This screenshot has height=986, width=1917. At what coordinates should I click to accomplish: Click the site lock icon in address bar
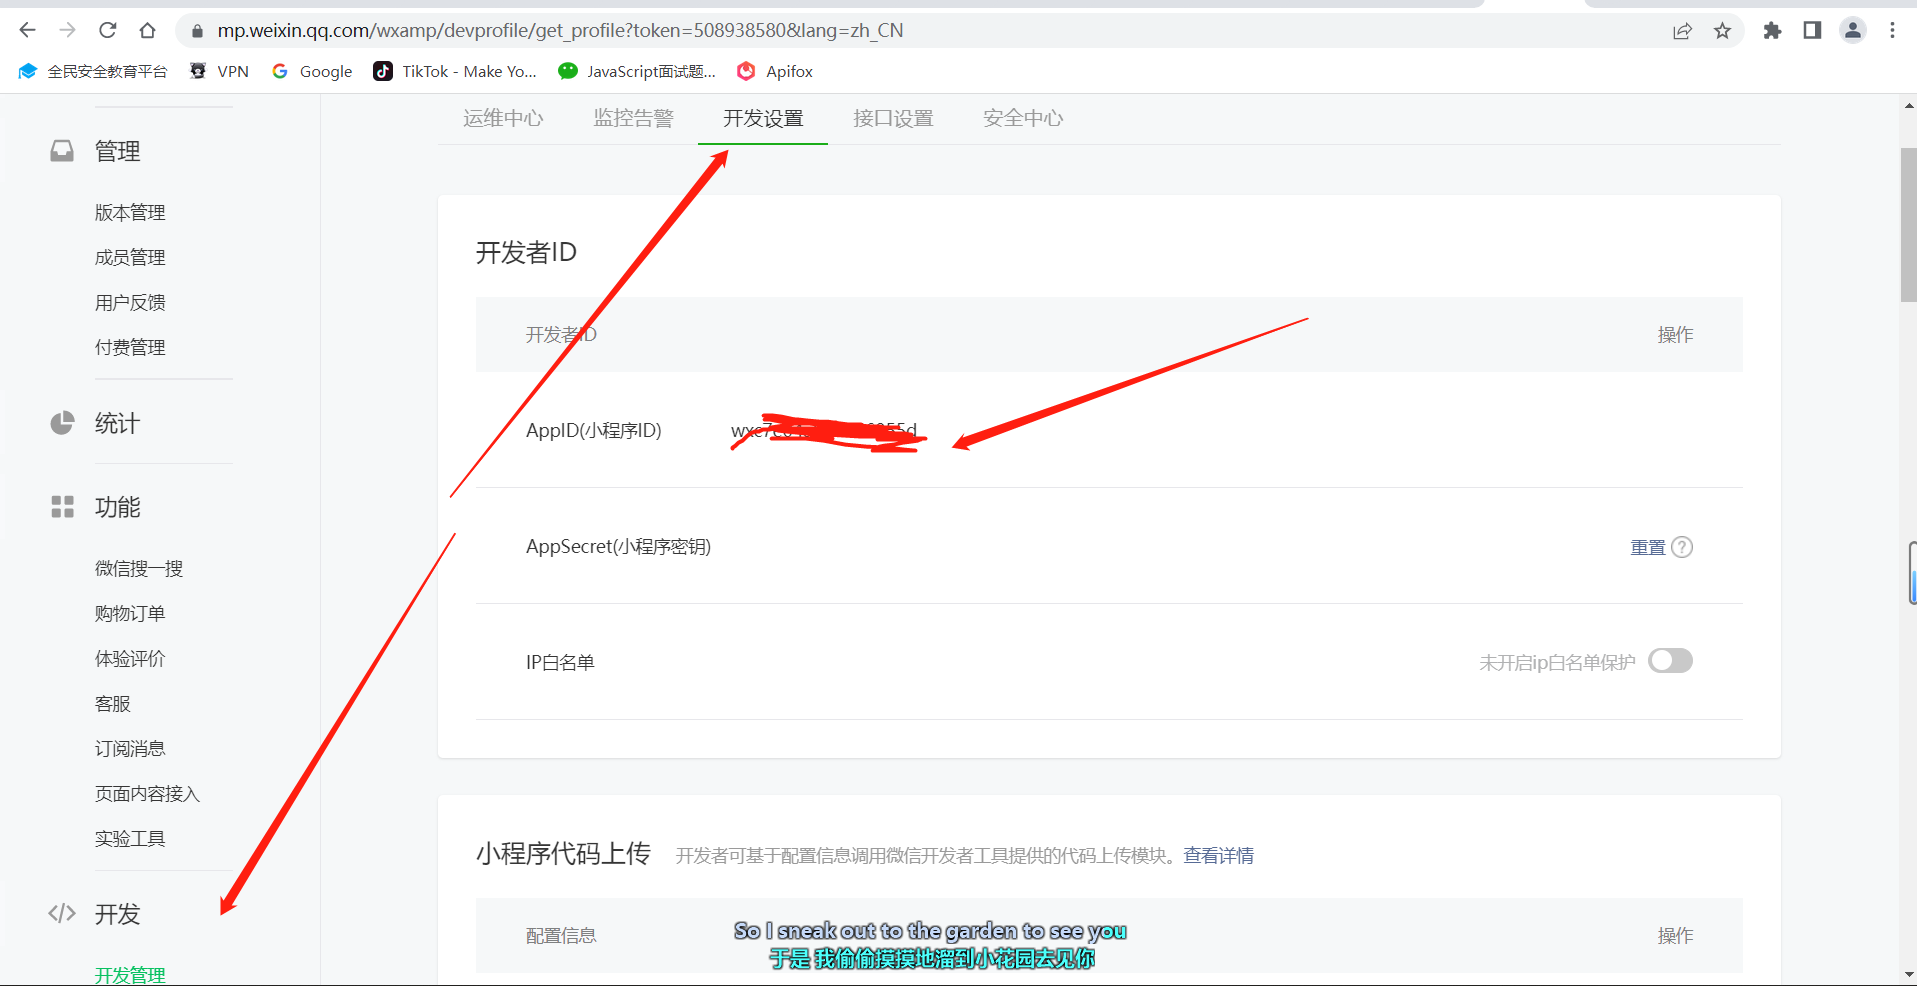197,31
